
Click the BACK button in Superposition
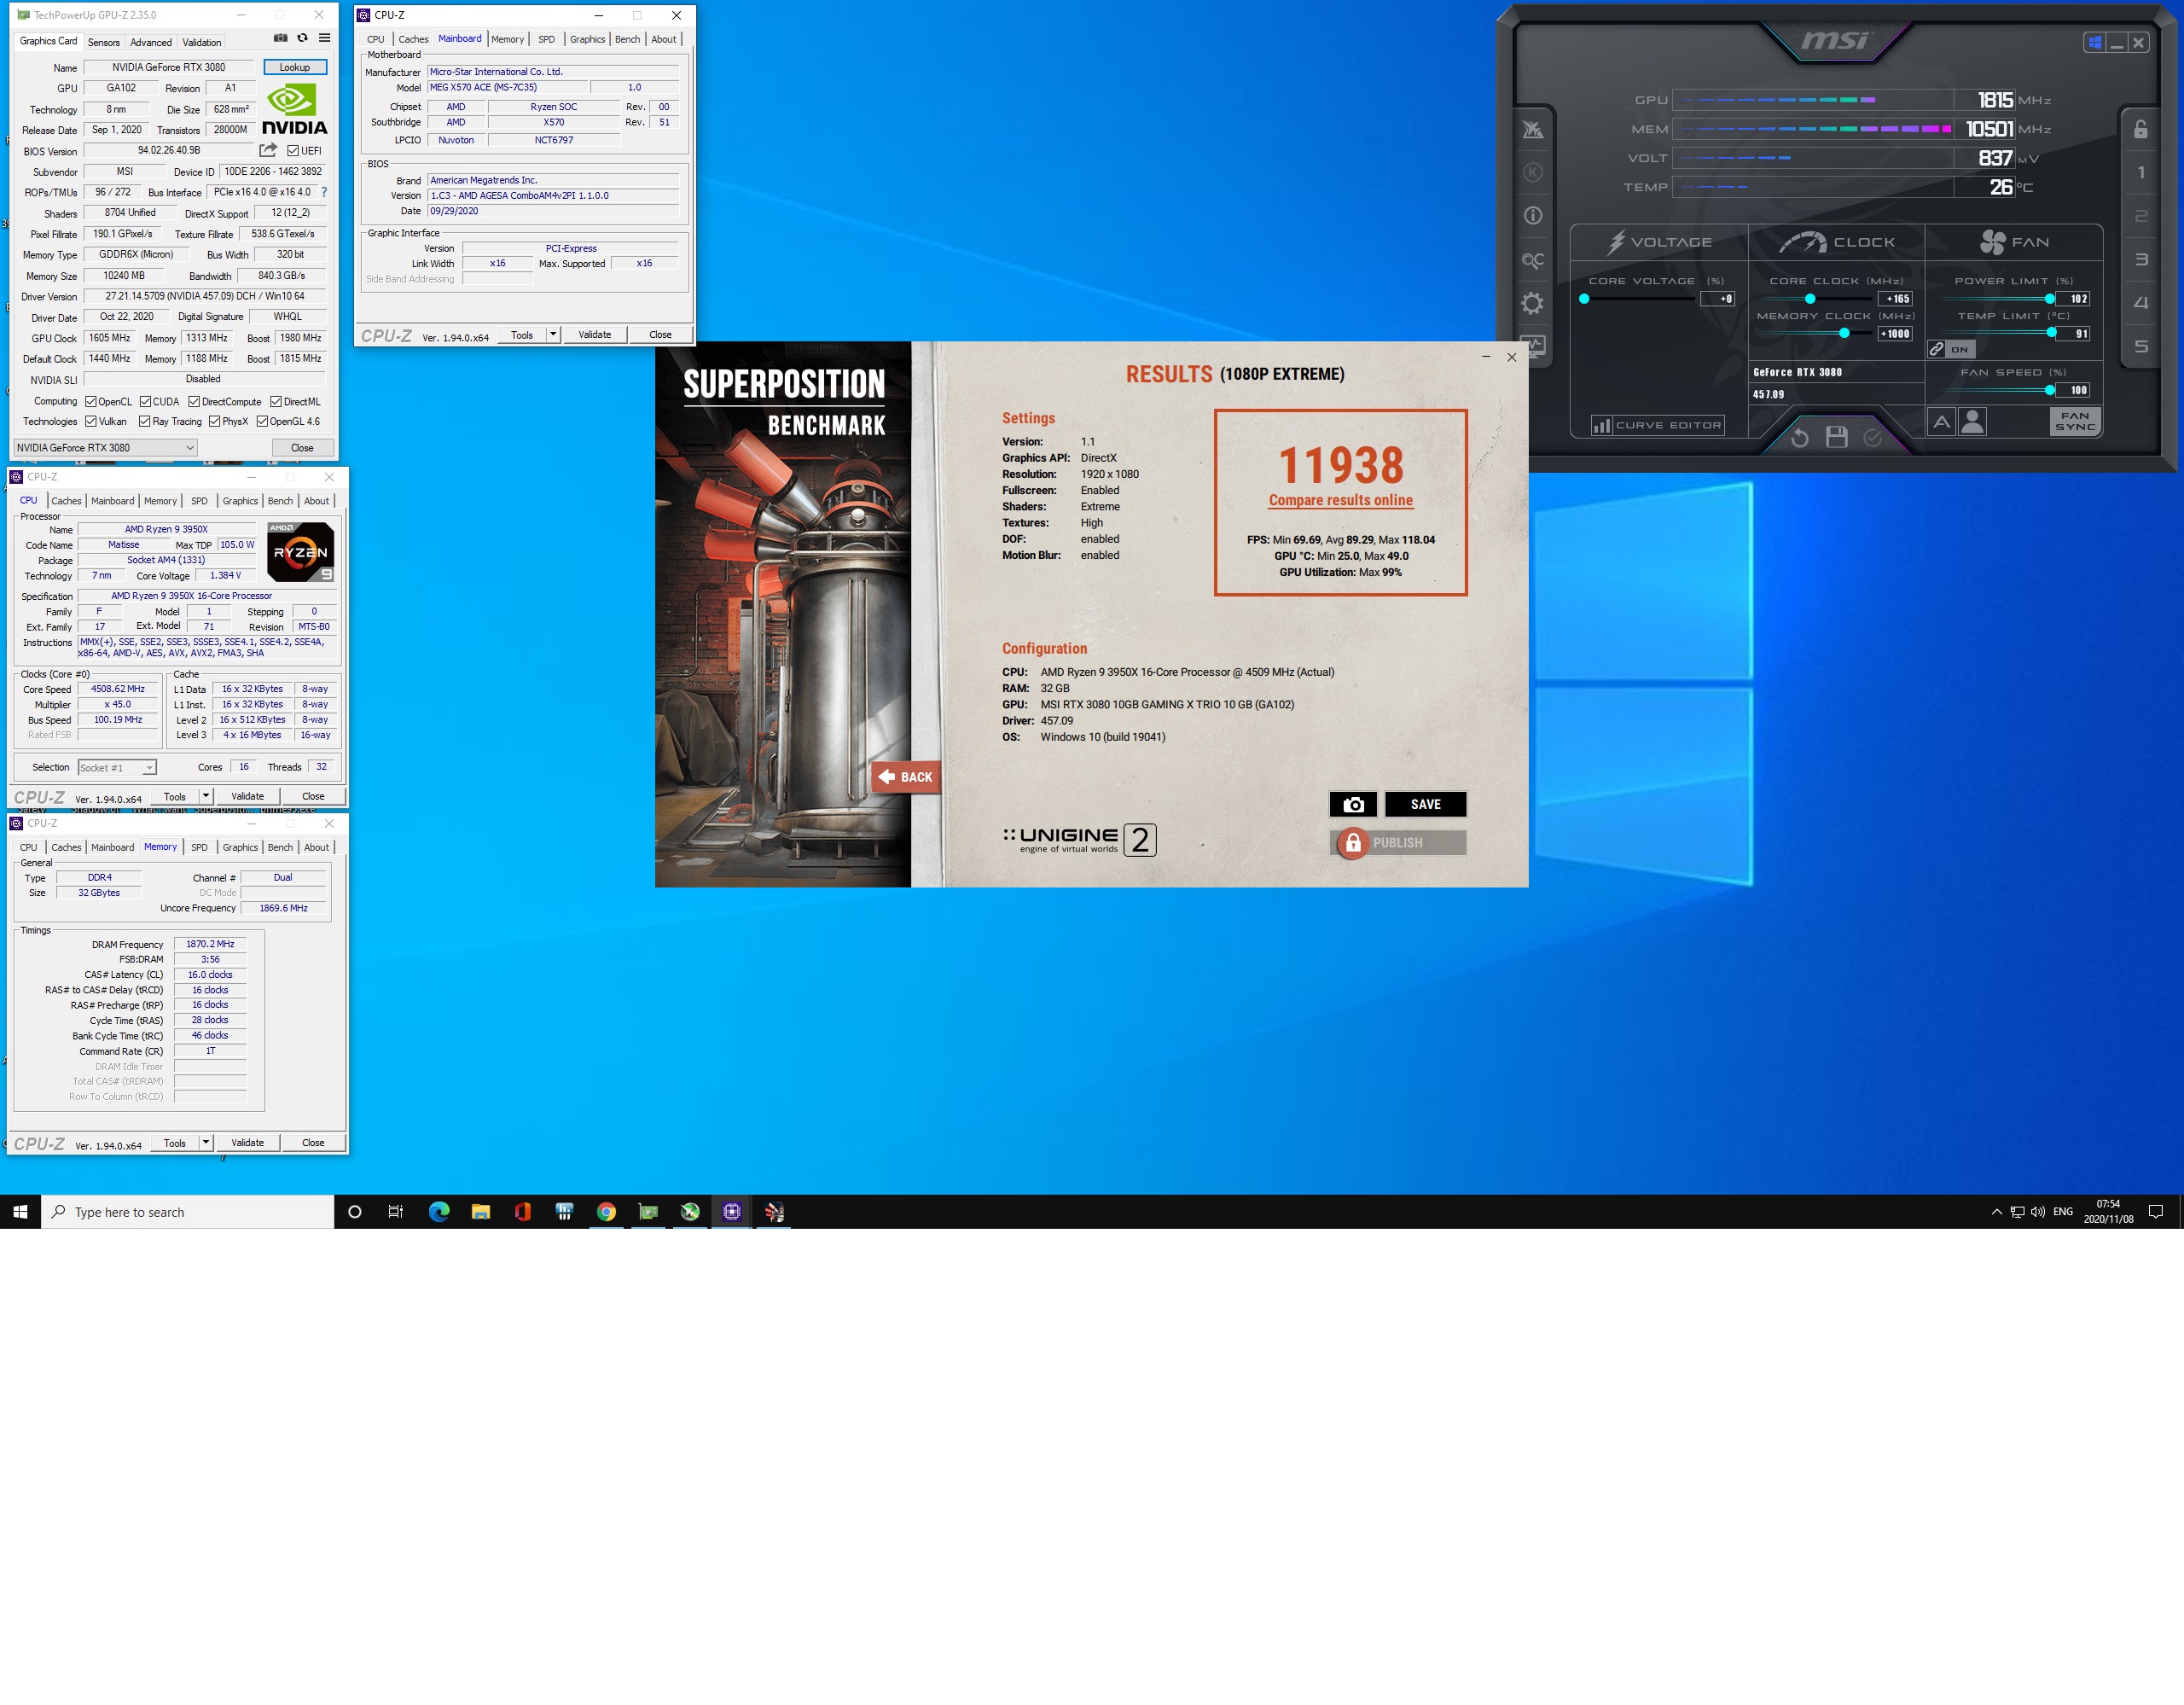pyautogui.click(x=906, y=777)
